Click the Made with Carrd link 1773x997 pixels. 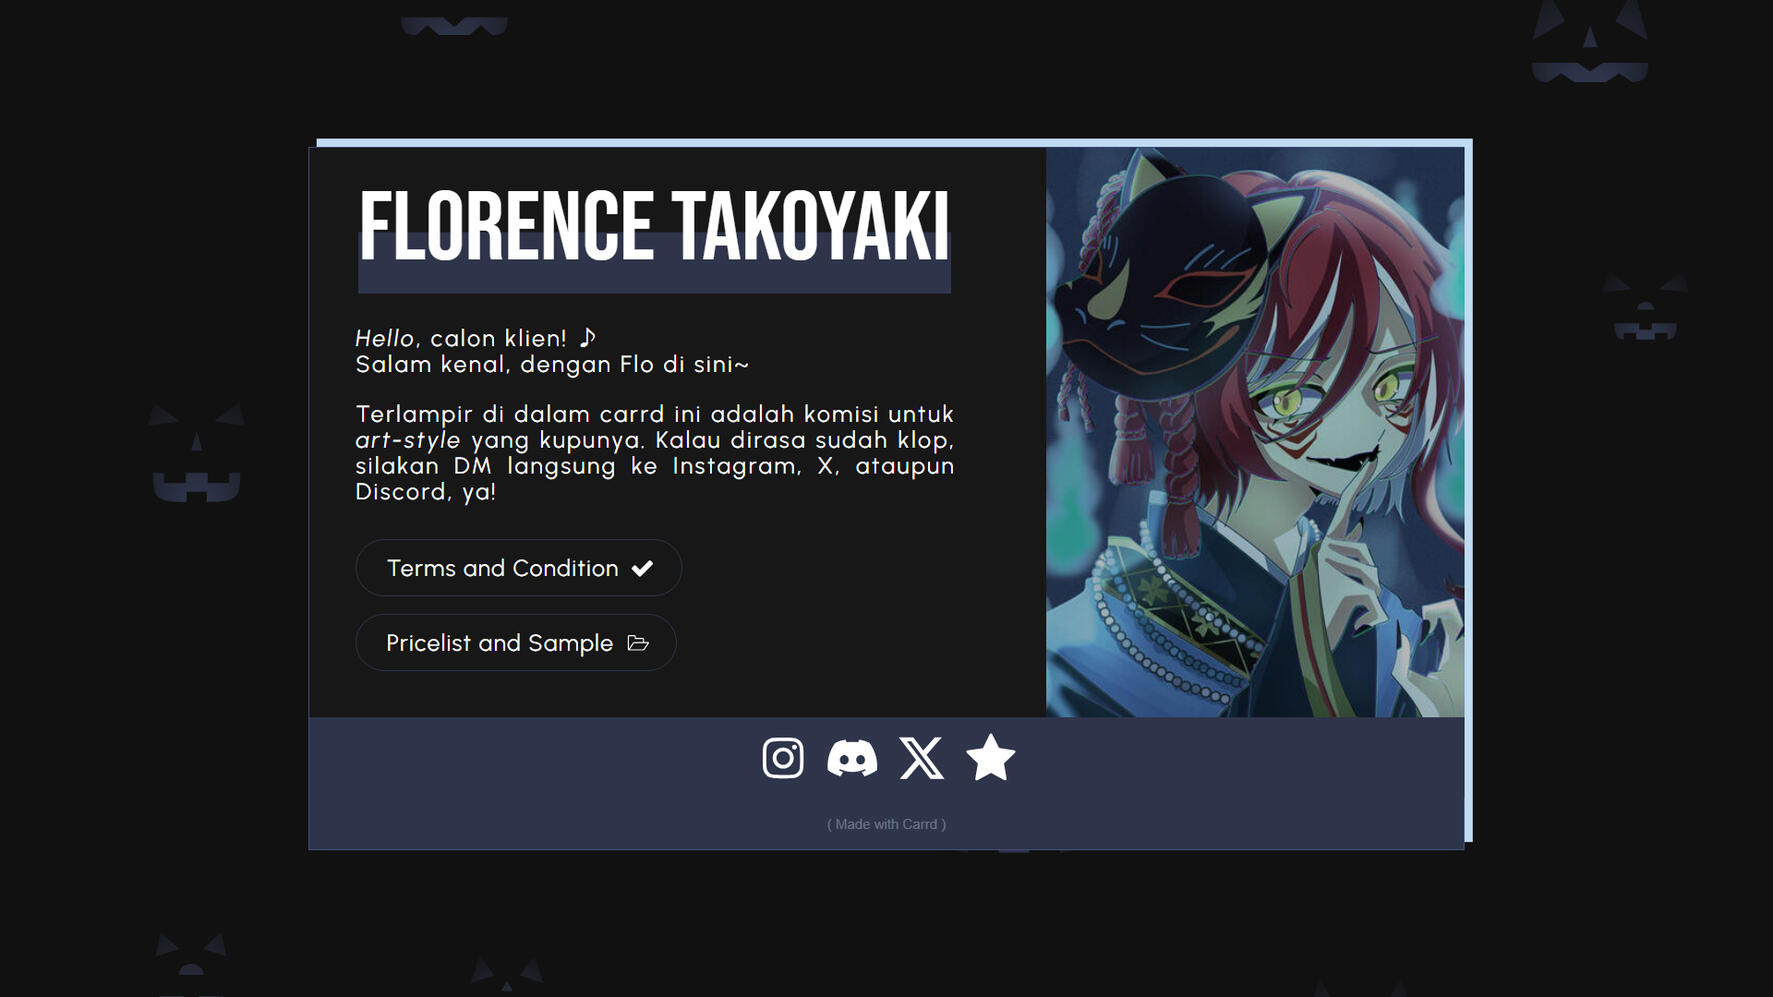885,824
